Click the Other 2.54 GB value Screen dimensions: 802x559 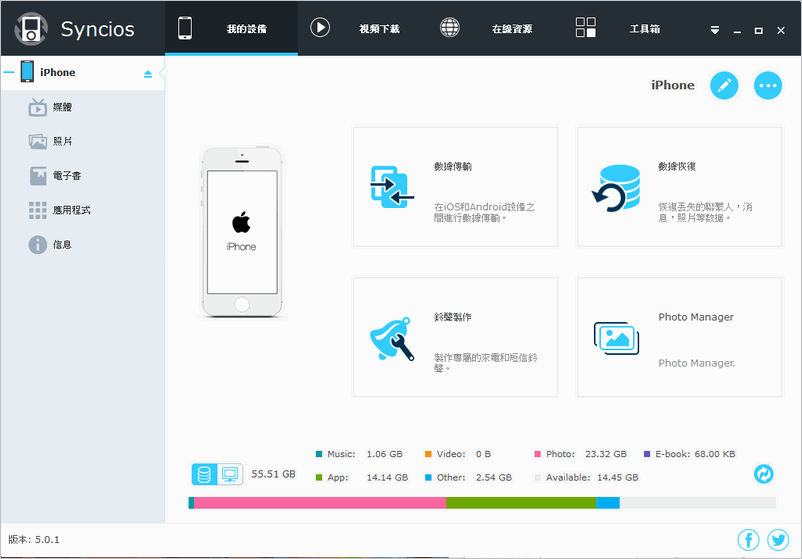(x=494, y=478)
